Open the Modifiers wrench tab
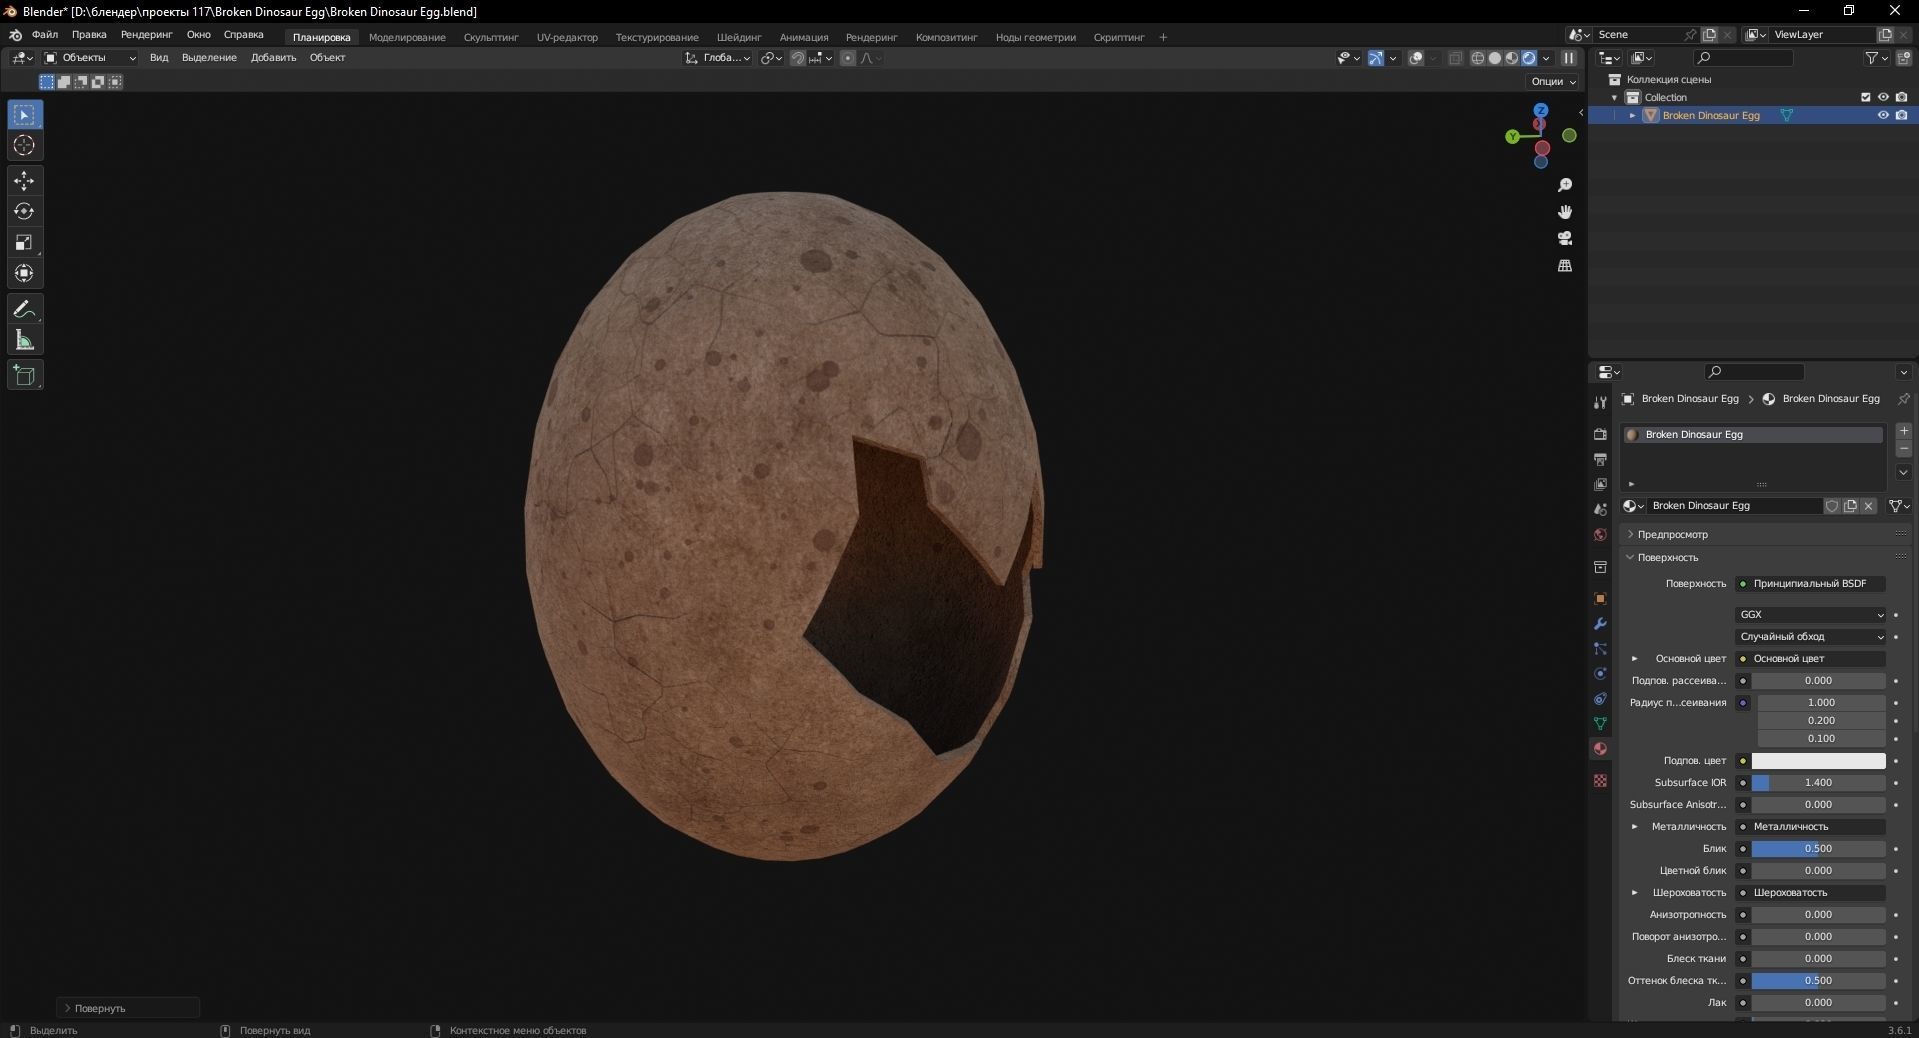 pos(1600,623)
